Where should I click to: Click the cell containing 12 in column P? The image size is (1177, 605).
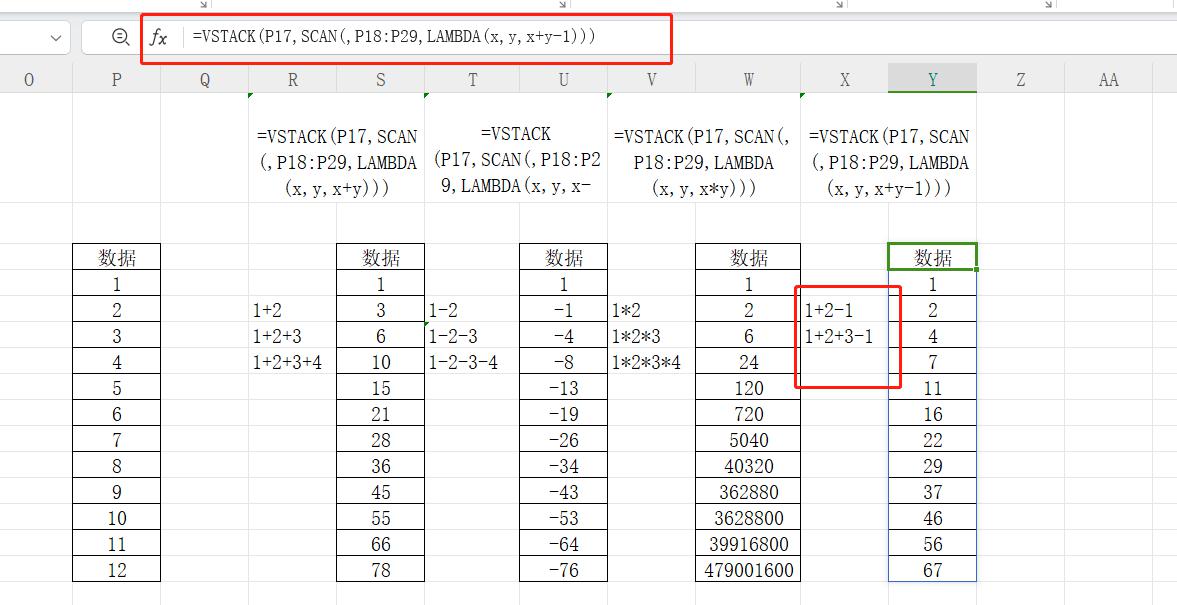tap(116, 570)
